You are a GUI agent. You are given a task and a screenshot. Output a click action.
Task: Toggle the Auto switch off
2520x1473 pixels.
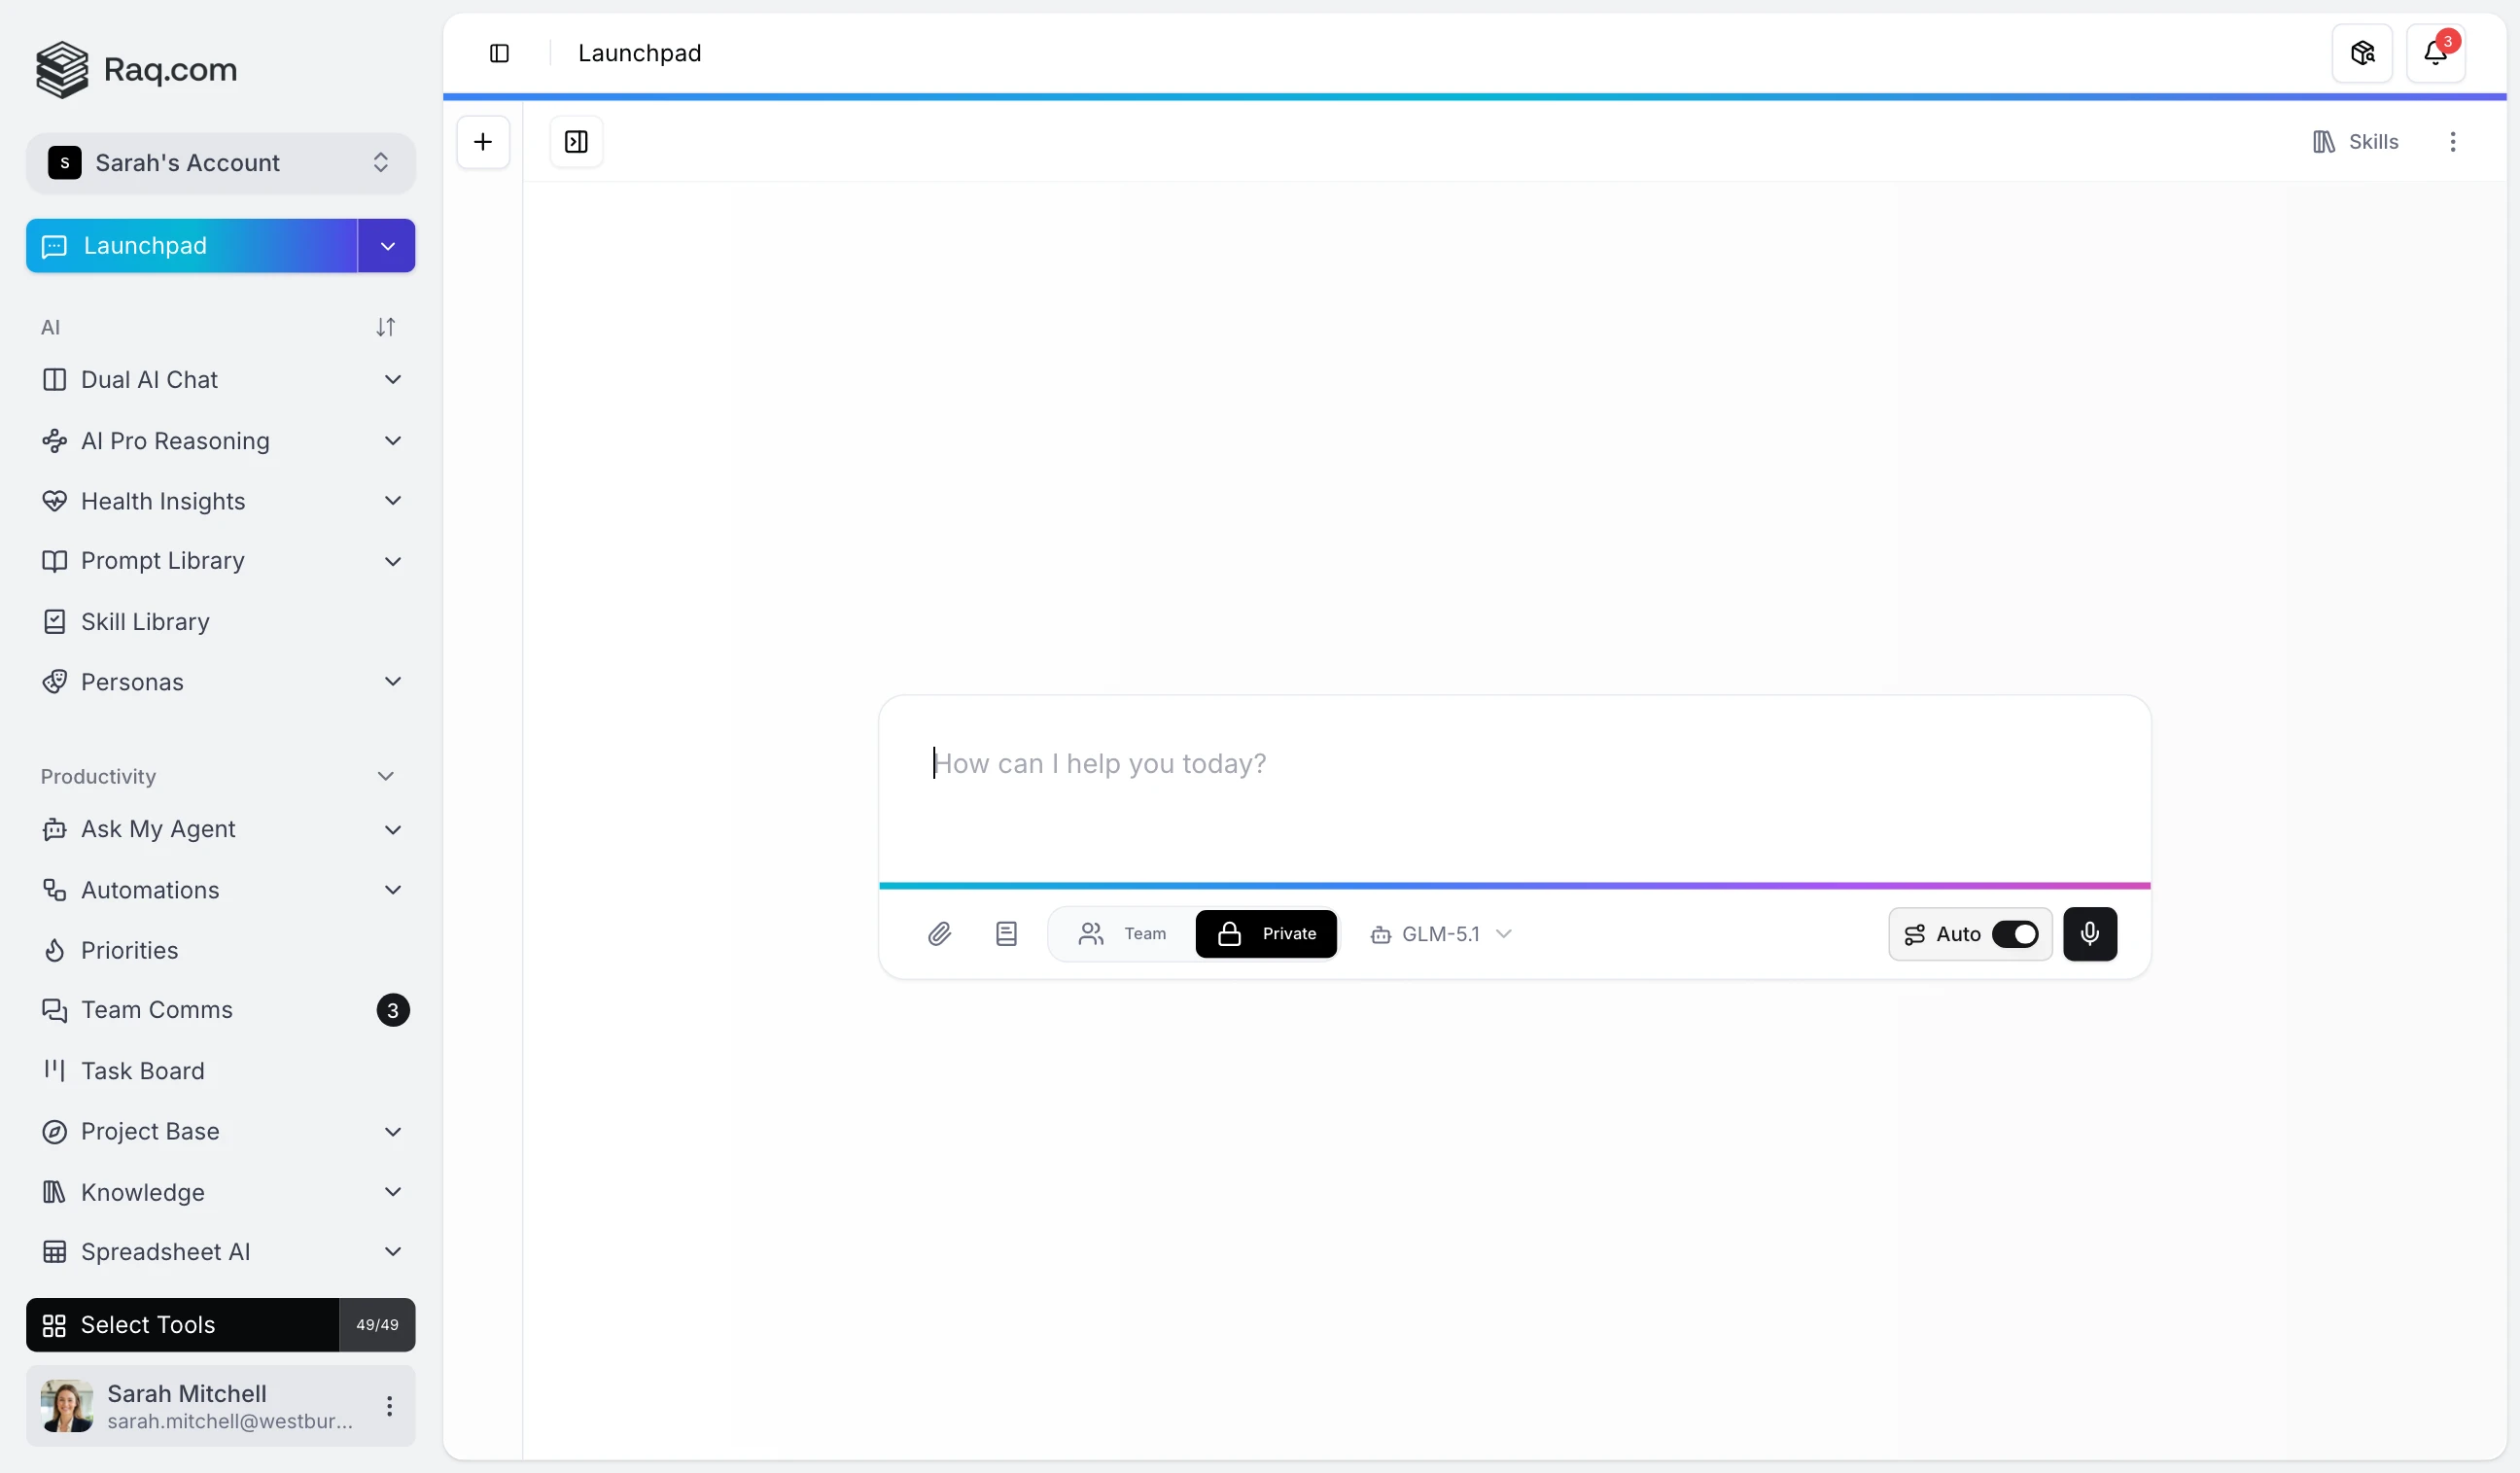(x=2014, y=933)
